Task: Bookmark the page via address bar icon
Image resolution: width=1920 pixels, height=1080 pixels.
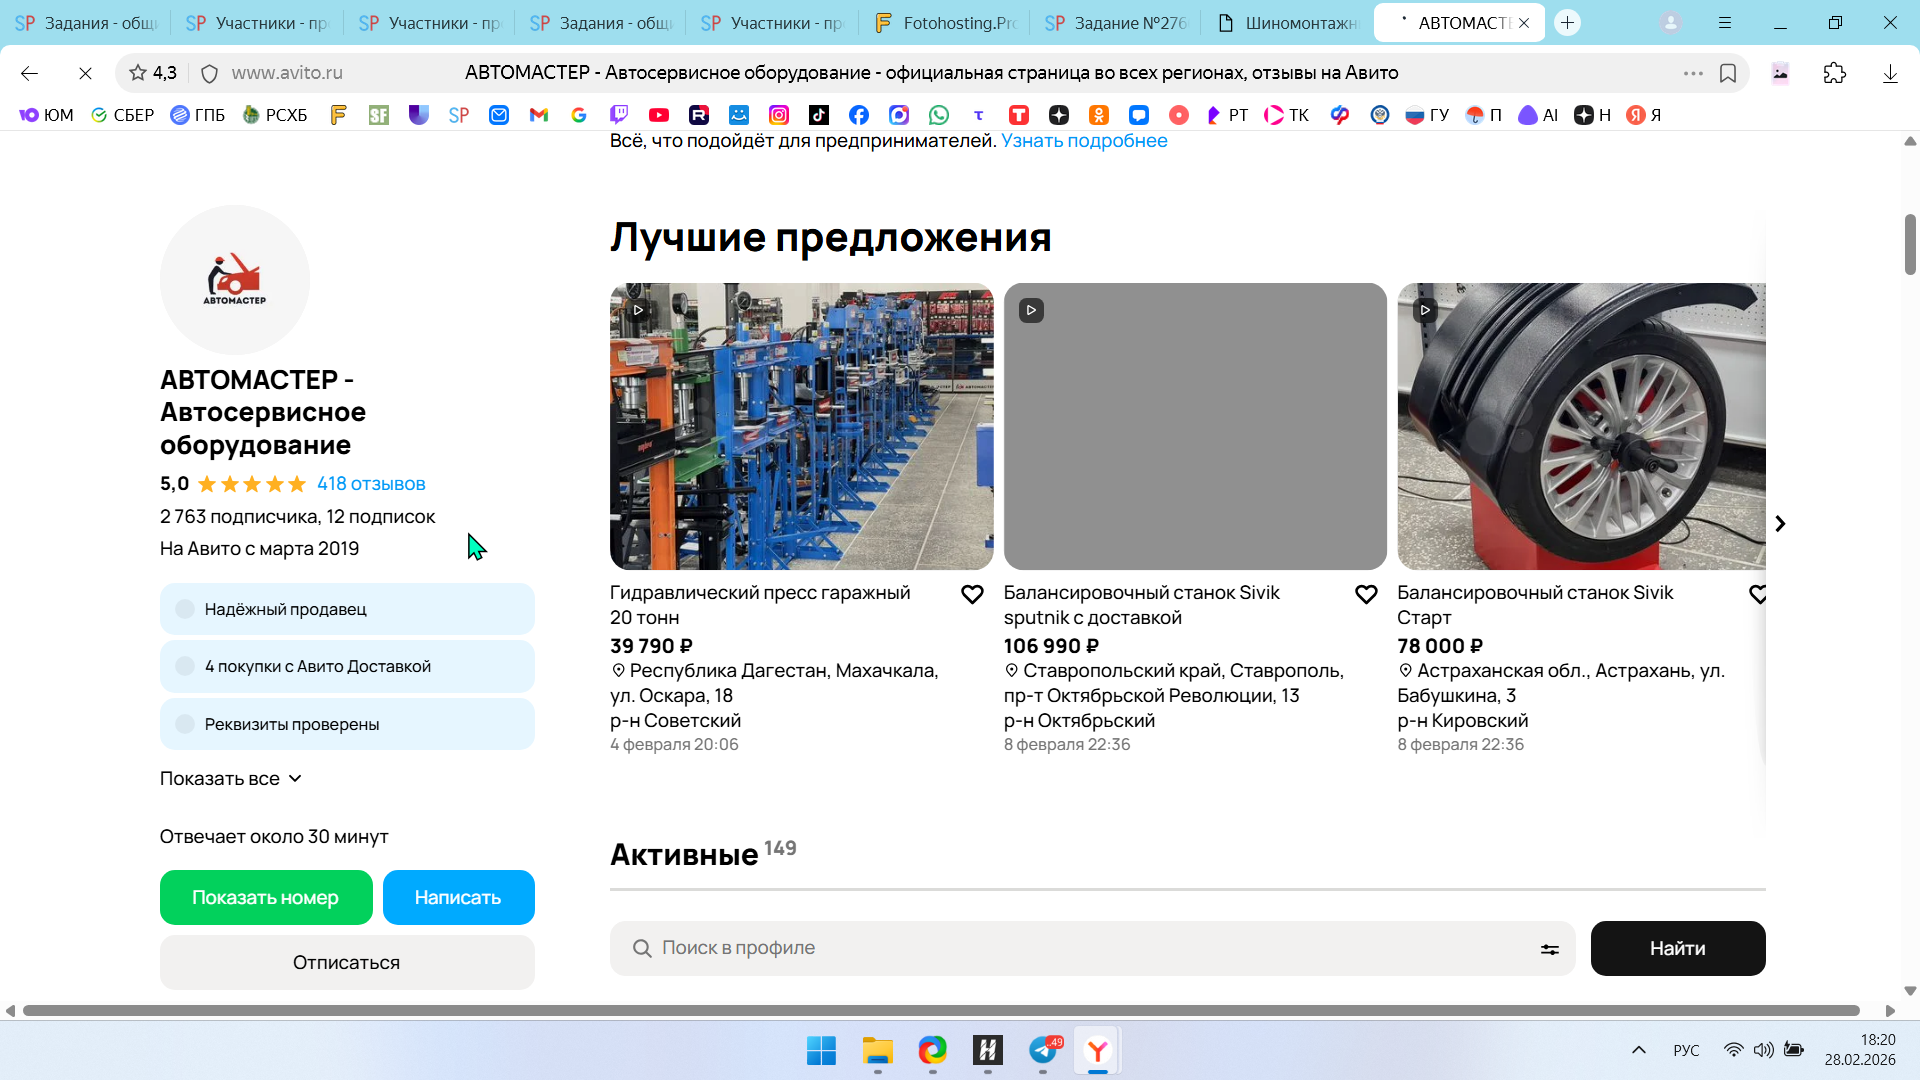Action: point(1728,73)
